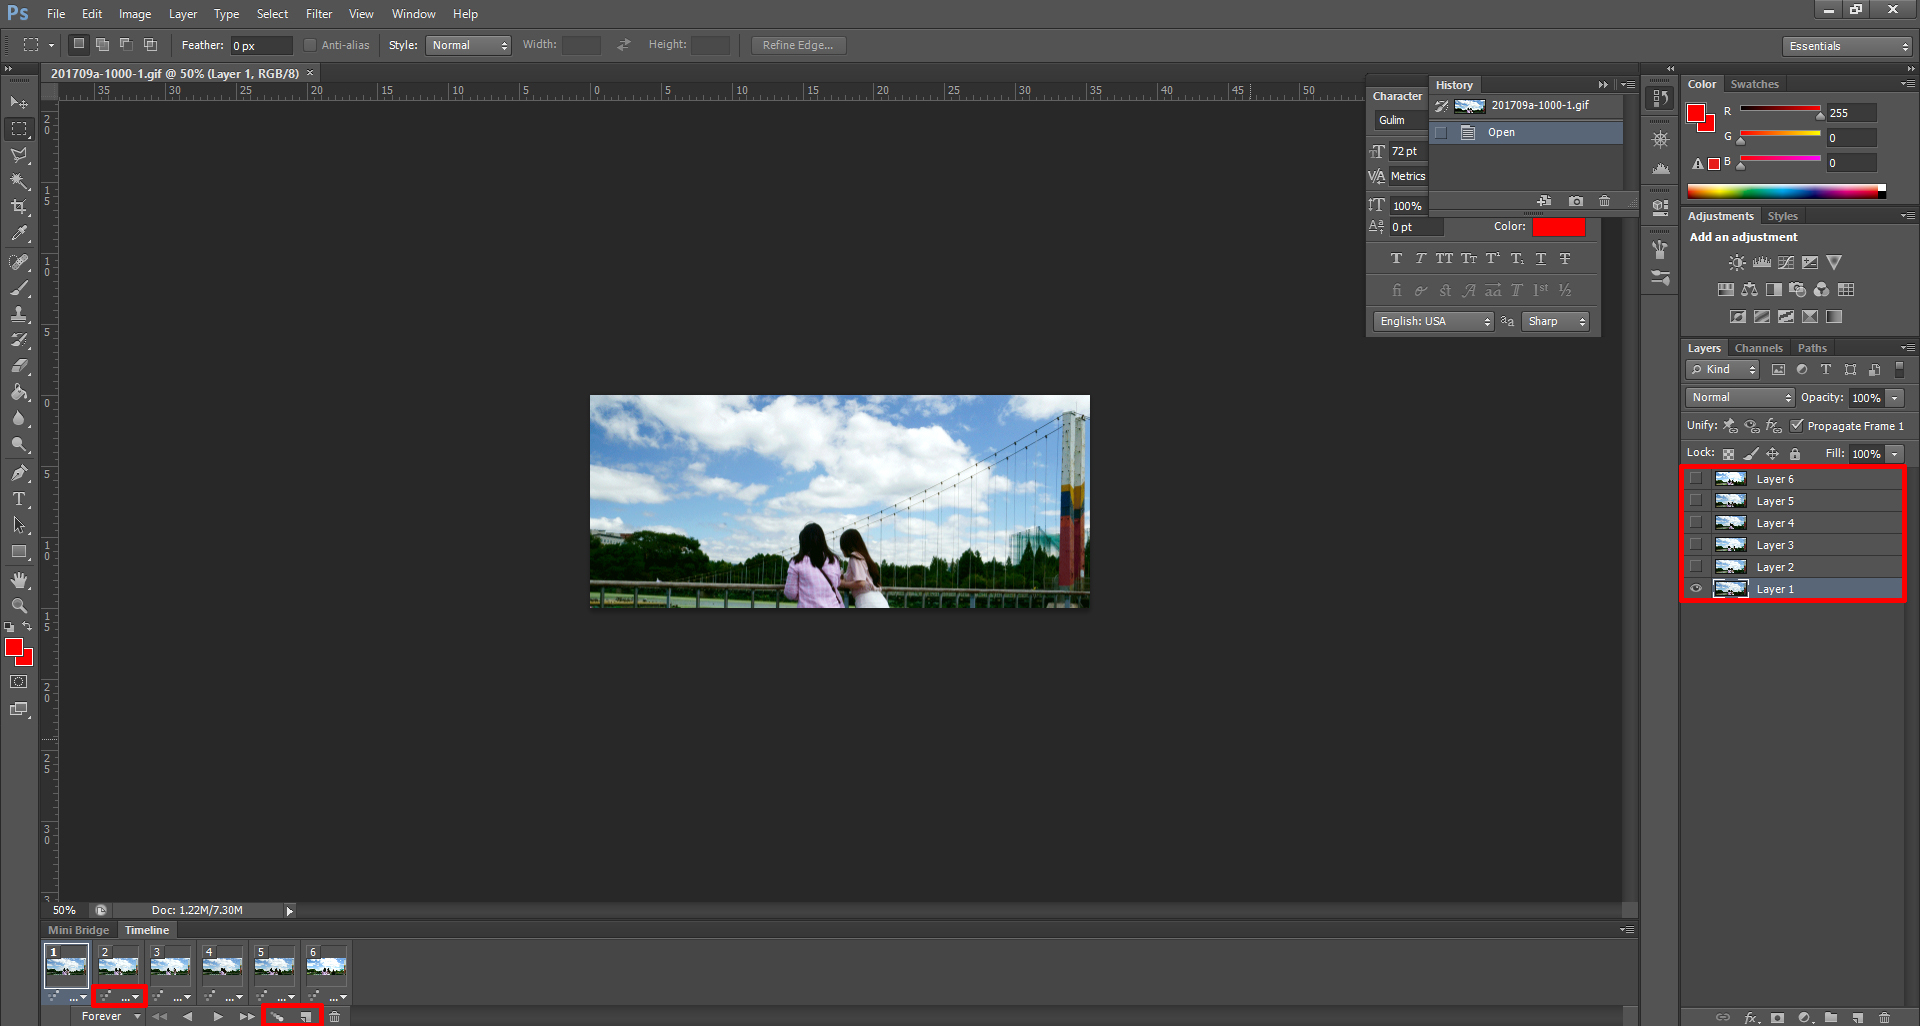Hide Layer 1 using eye icon
The image size is (1920, 1026).
[1696, 589]
